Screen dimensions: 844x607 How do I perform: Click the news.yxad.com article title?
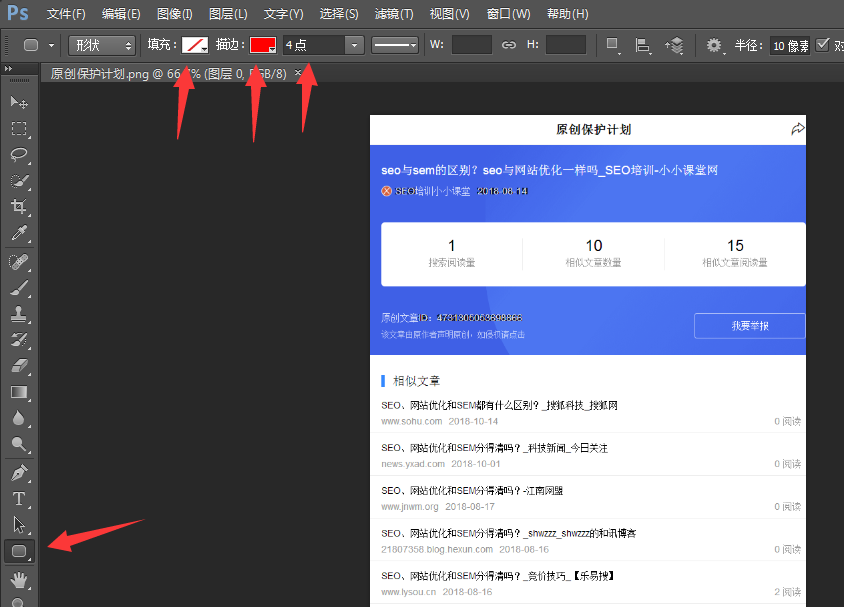tap(494, 448)
